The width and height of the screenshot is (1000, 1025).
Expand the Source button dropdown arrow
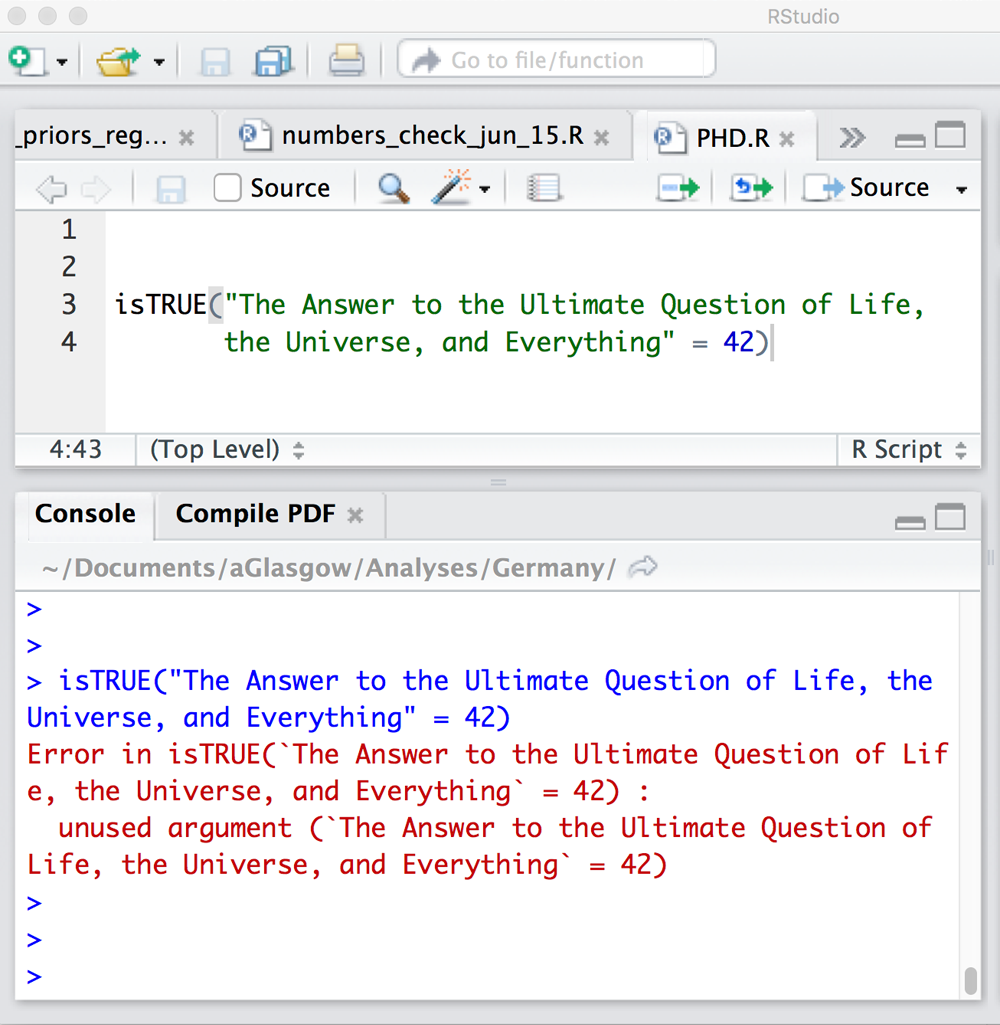click(x=962, y=189)
